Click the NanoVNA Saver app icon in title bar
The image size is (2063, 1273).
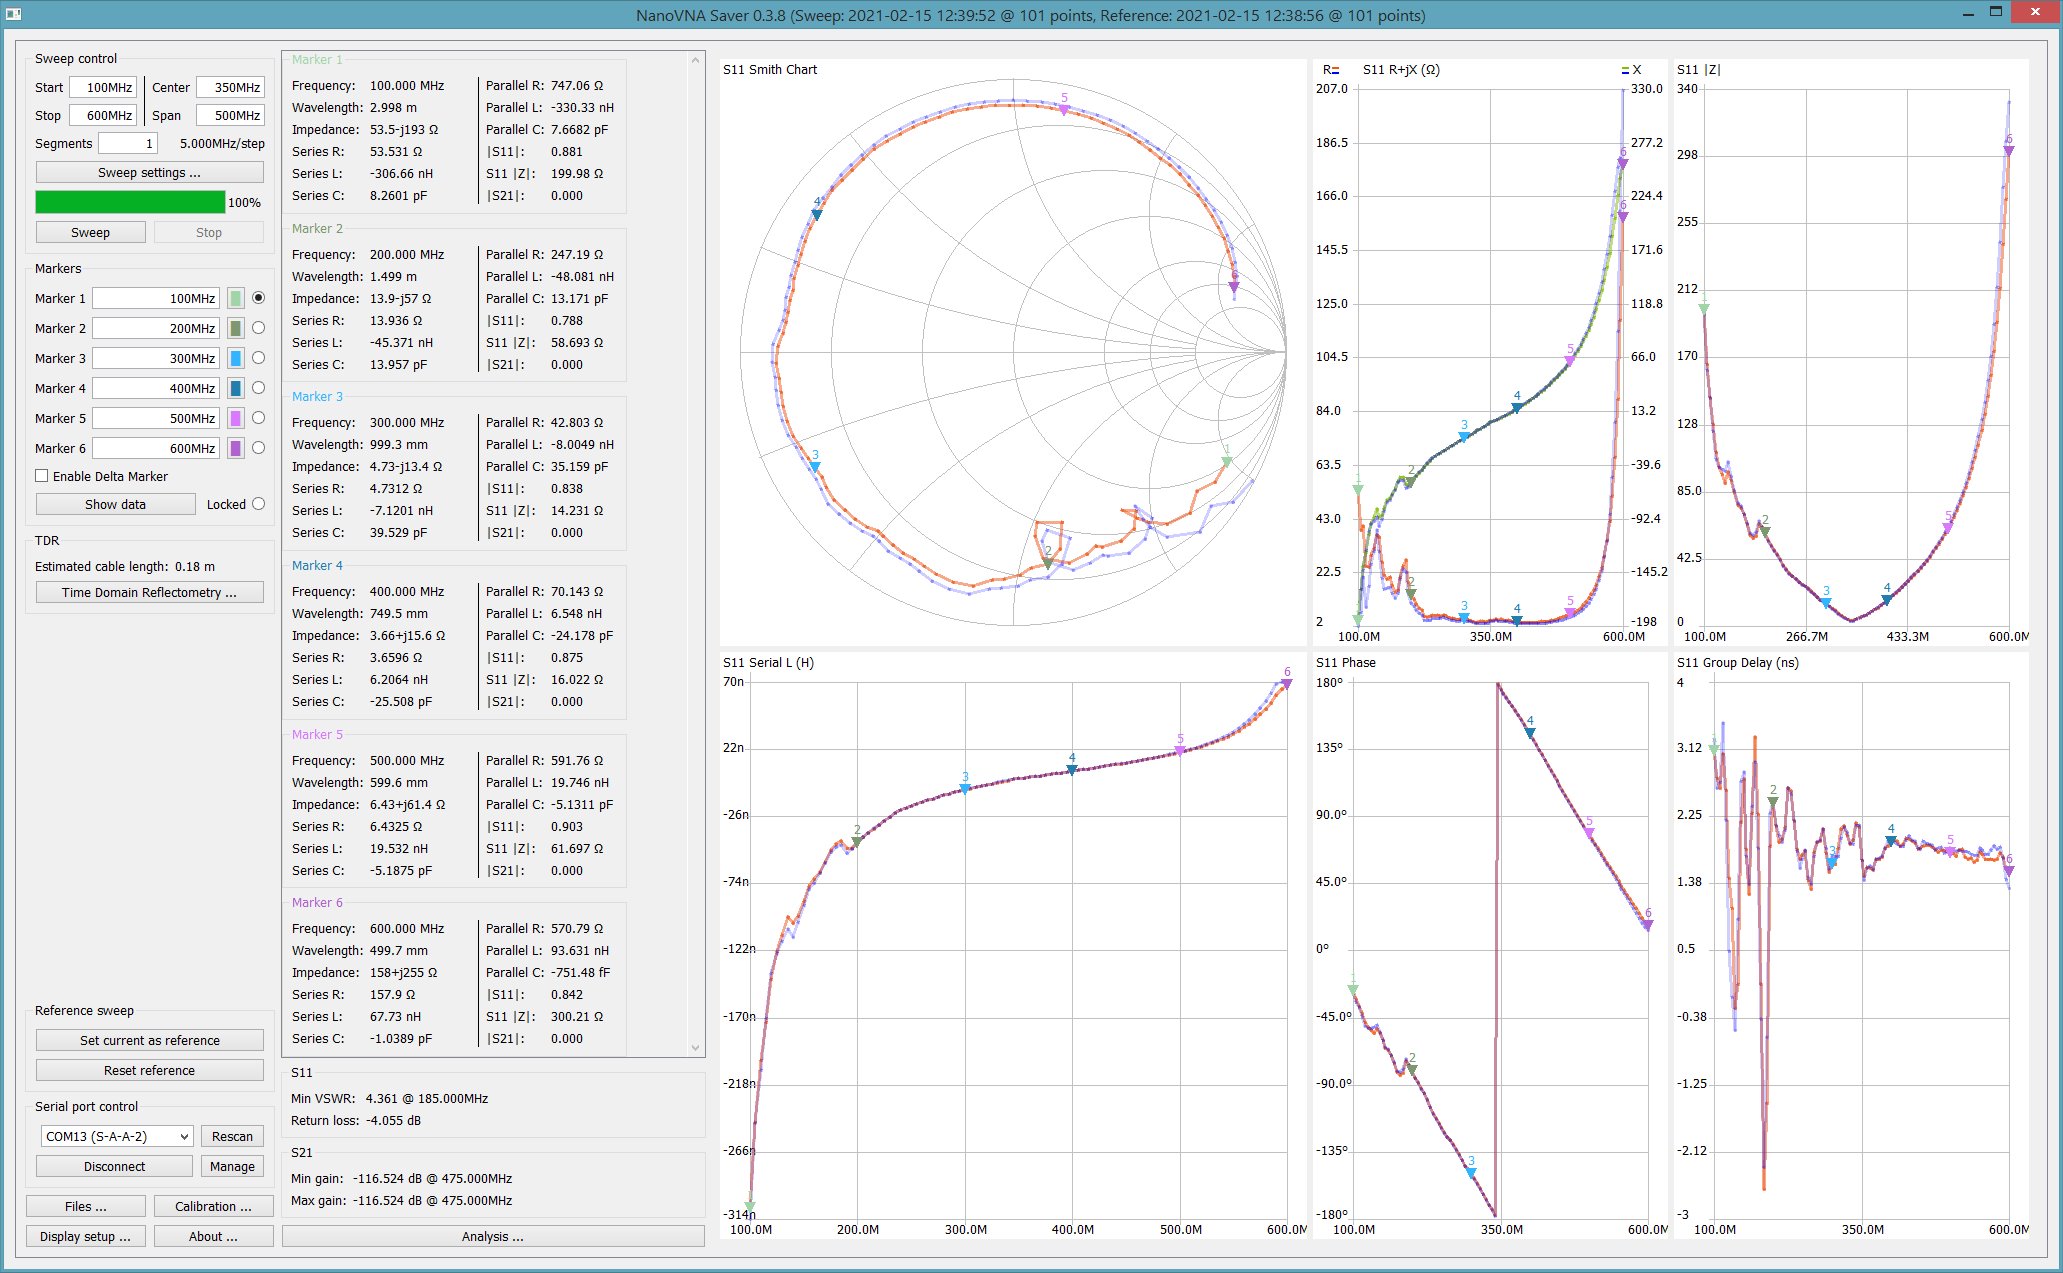click(13, 14)
